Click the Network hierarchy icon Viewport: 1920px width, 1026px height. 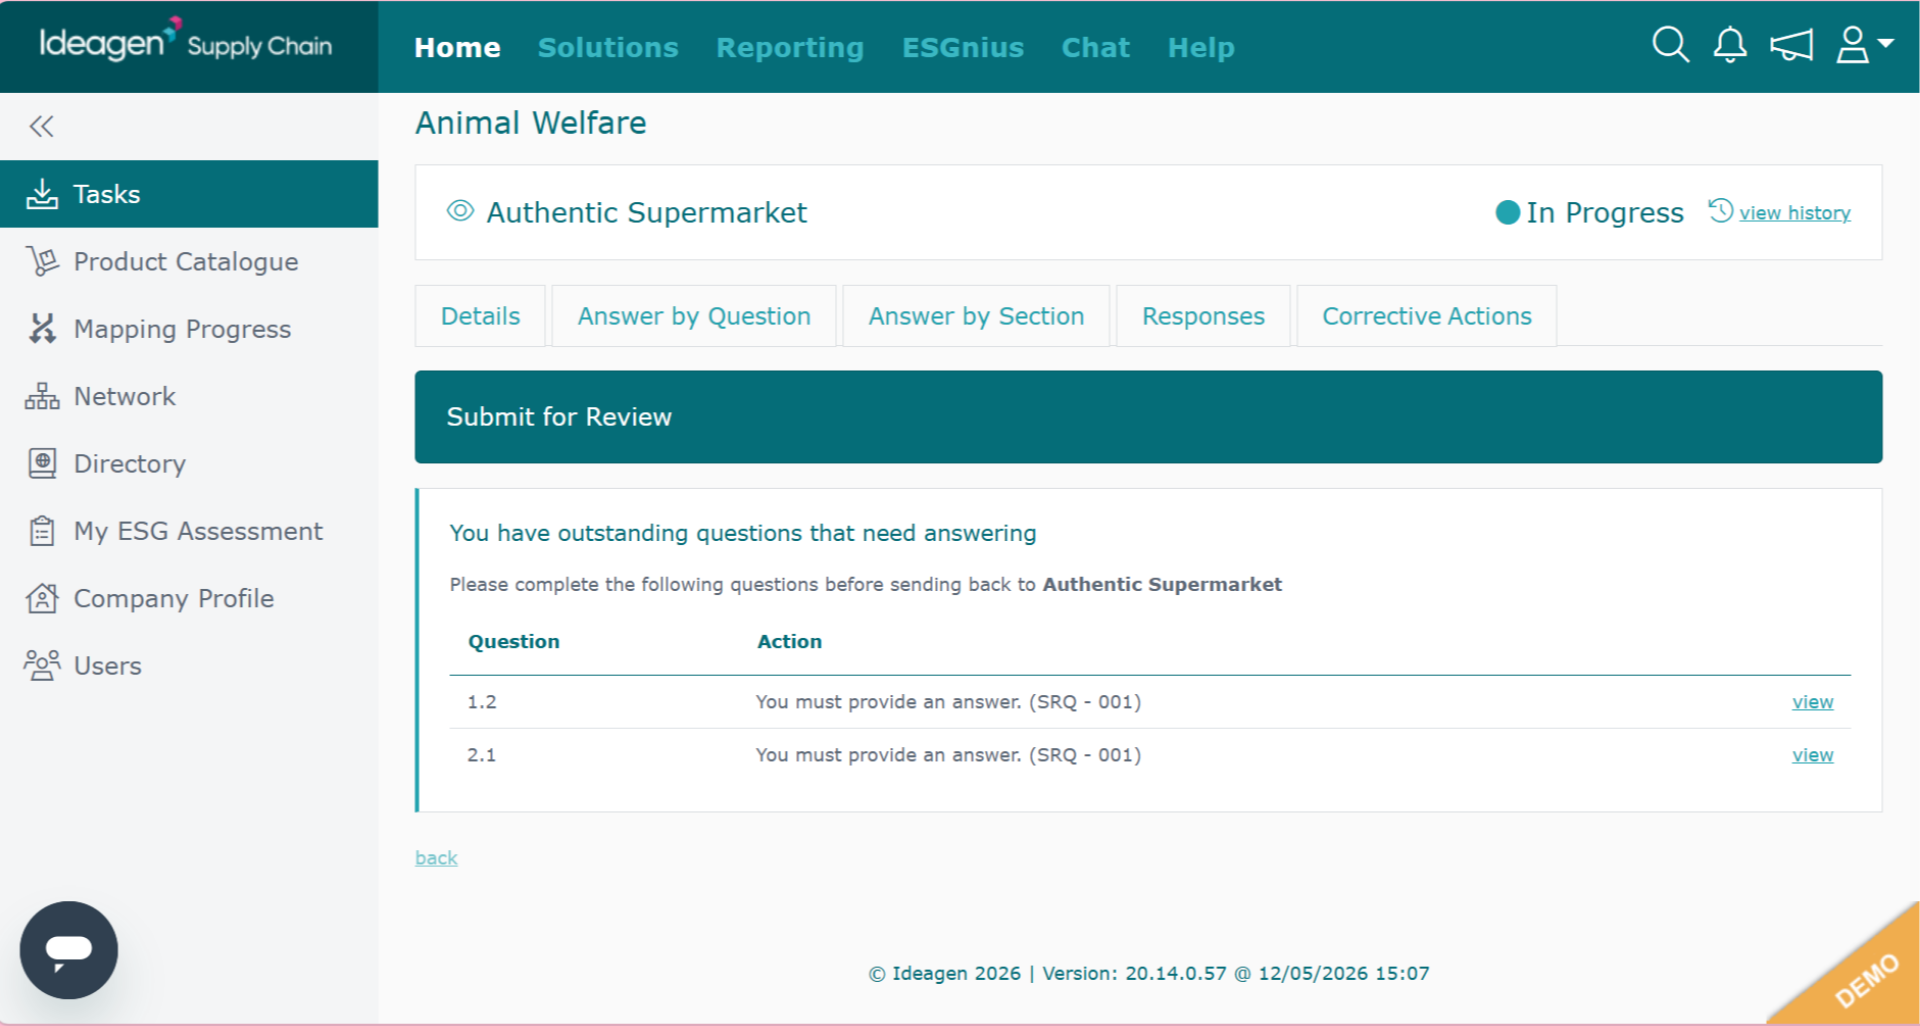(x=42, y=396)
